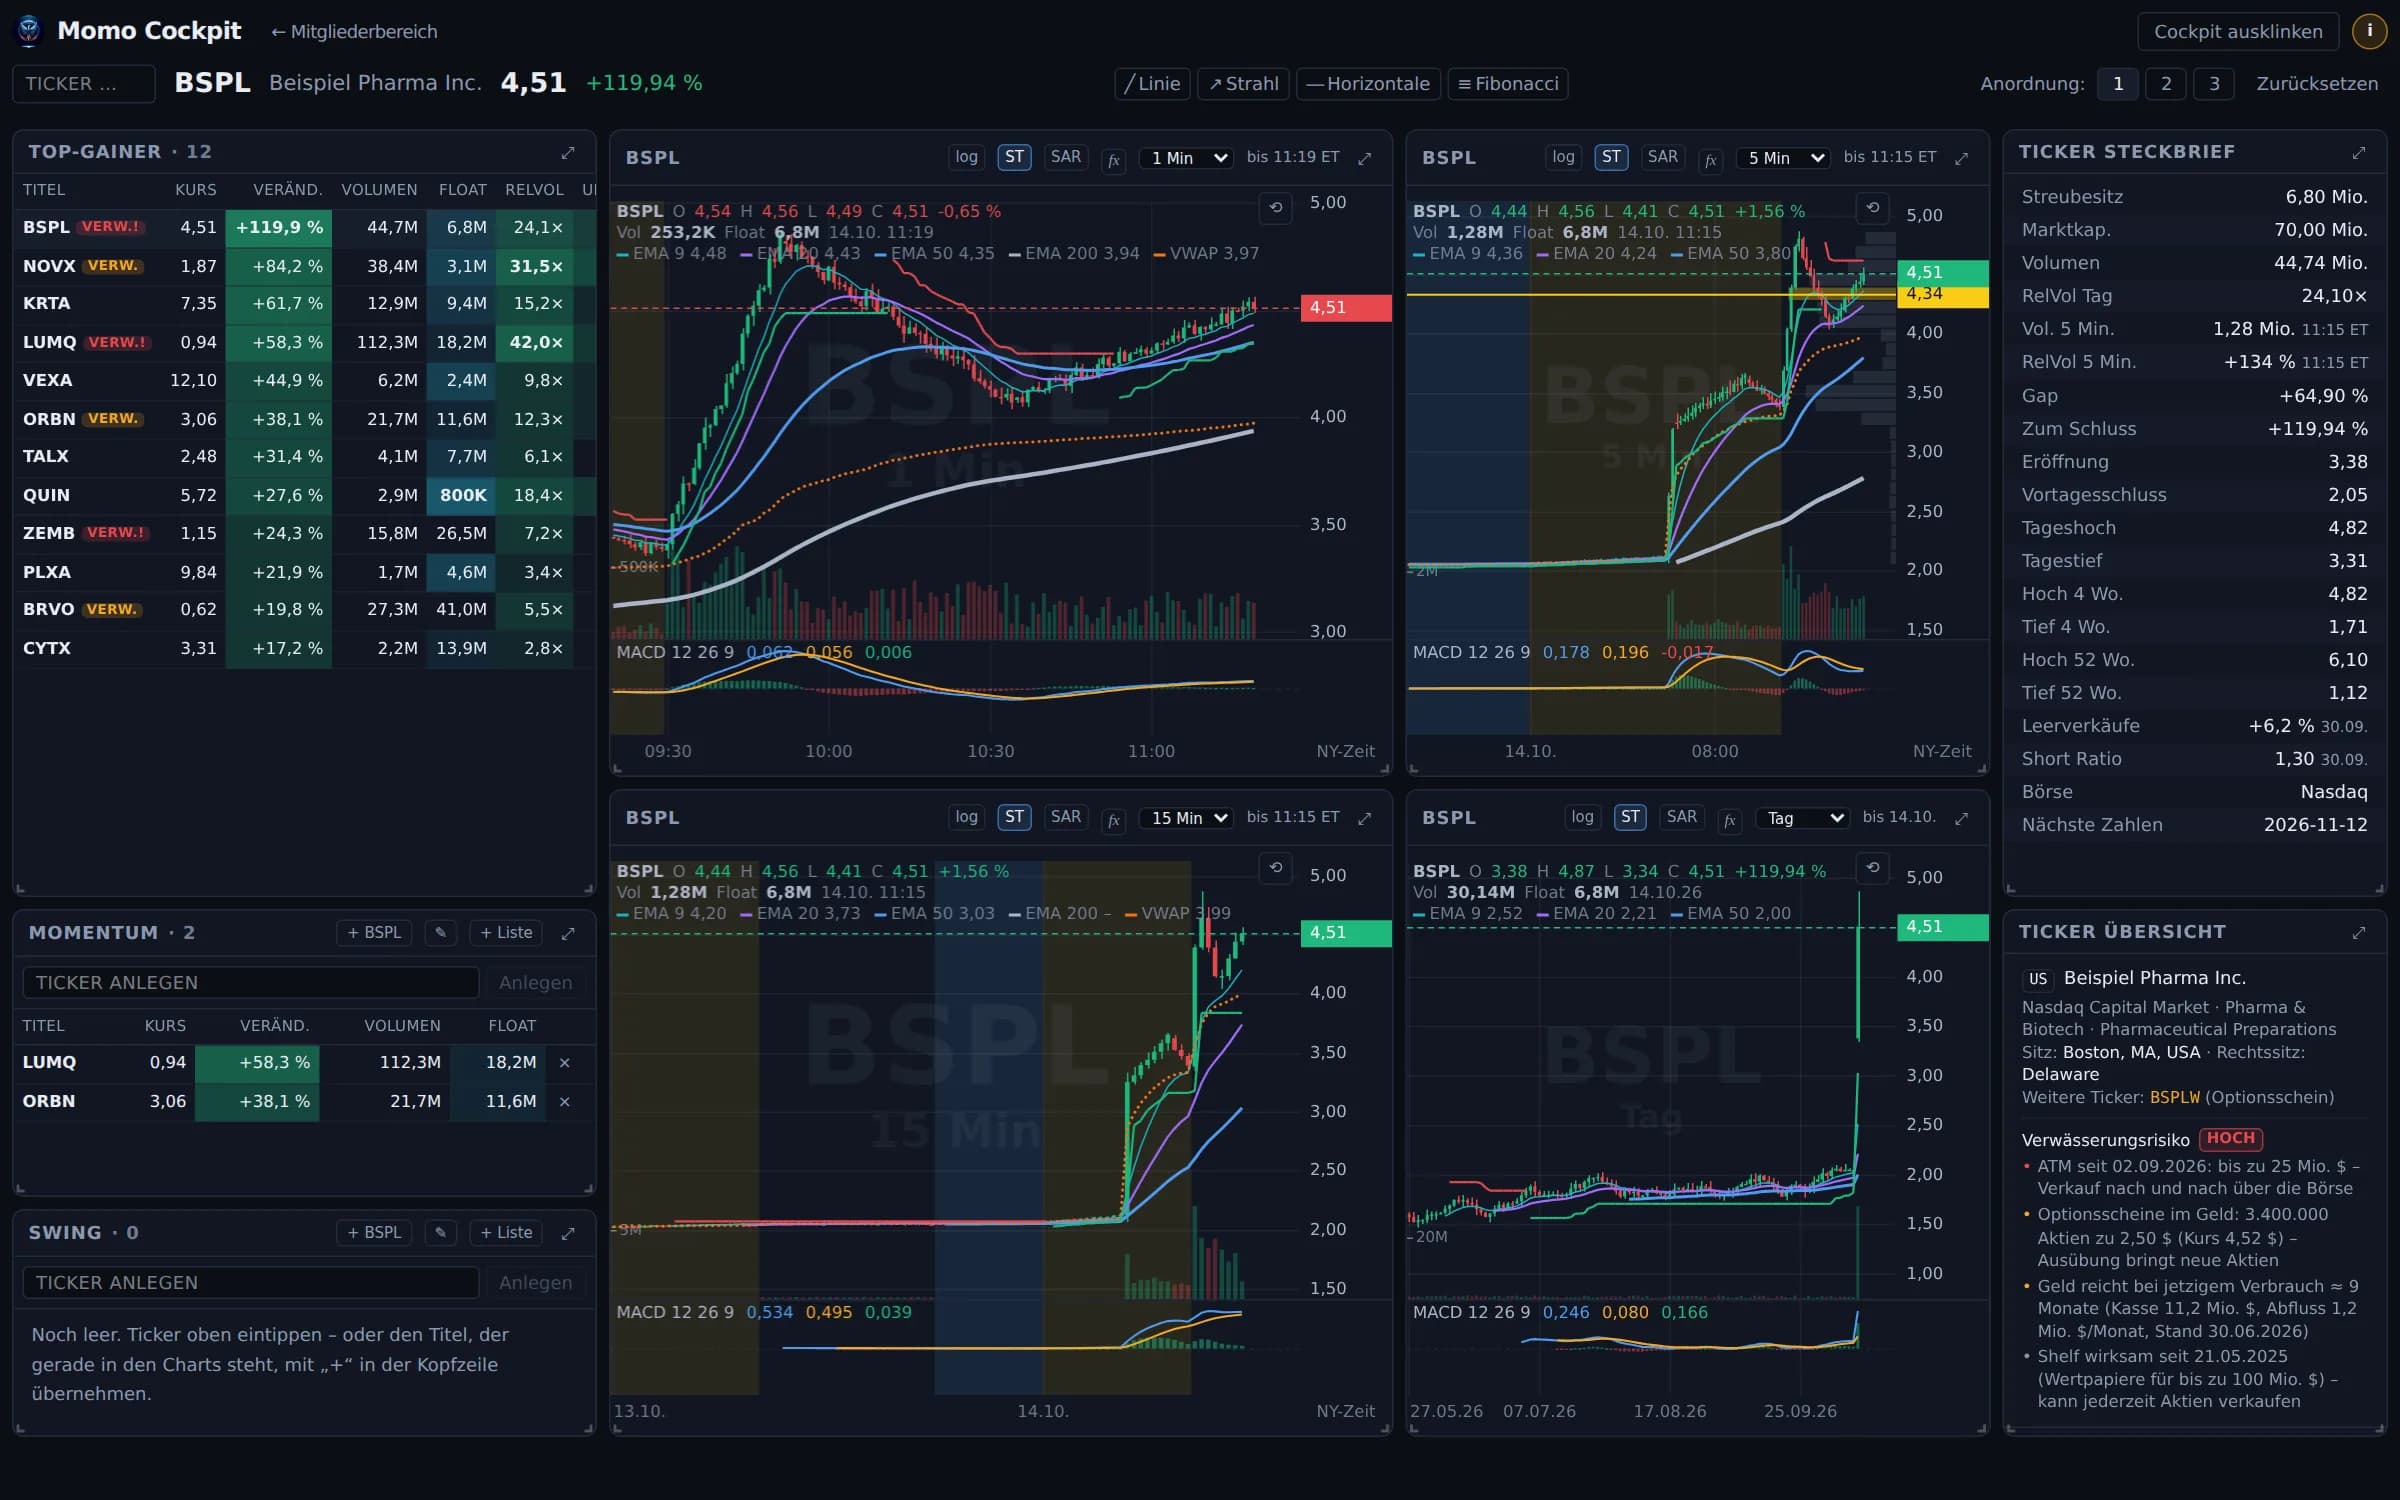The image size is (2400, 1500).
Task: Toggle log scale on 5 Min chart
Action: [x=1563, y=157]
